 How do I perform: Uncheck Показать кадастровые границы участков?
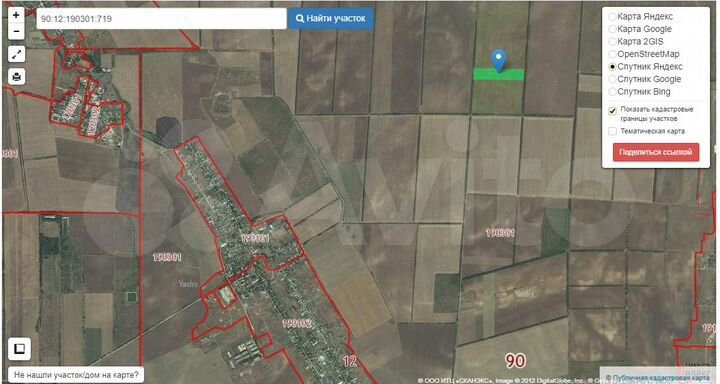[x=613, y=110]
